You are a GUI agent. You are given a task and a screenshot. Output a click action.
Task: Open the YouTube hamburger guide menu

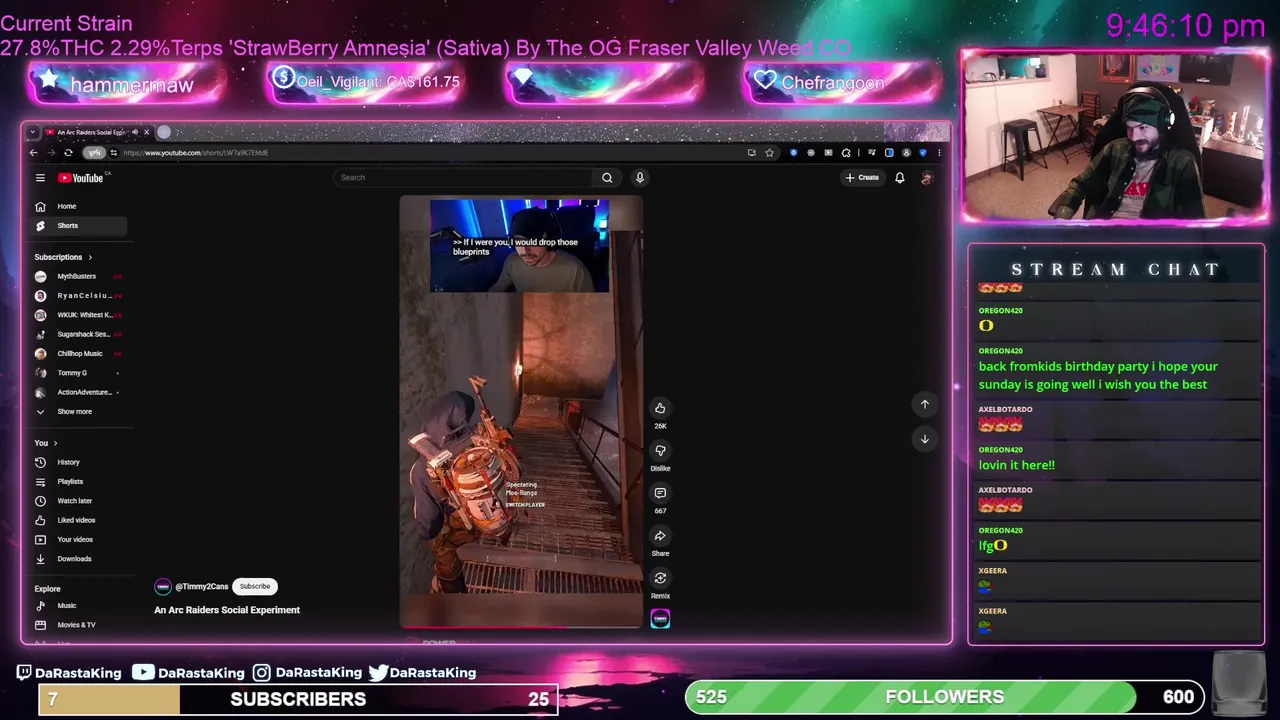click(x=40, y=178)
